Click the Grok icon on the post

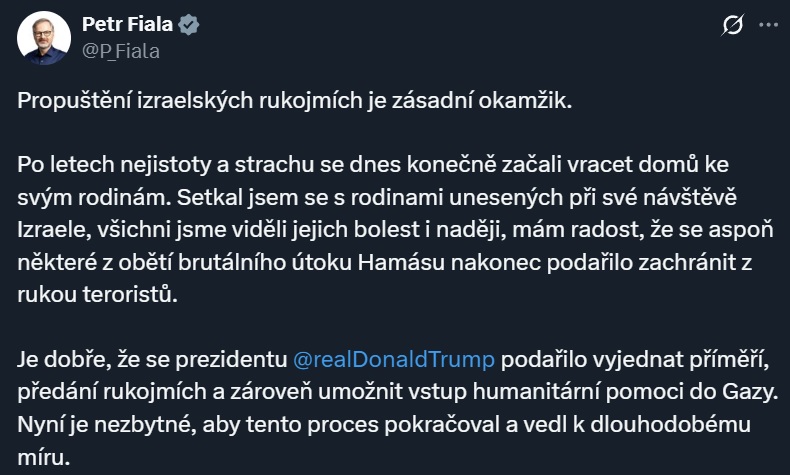[x=731, y=27]
